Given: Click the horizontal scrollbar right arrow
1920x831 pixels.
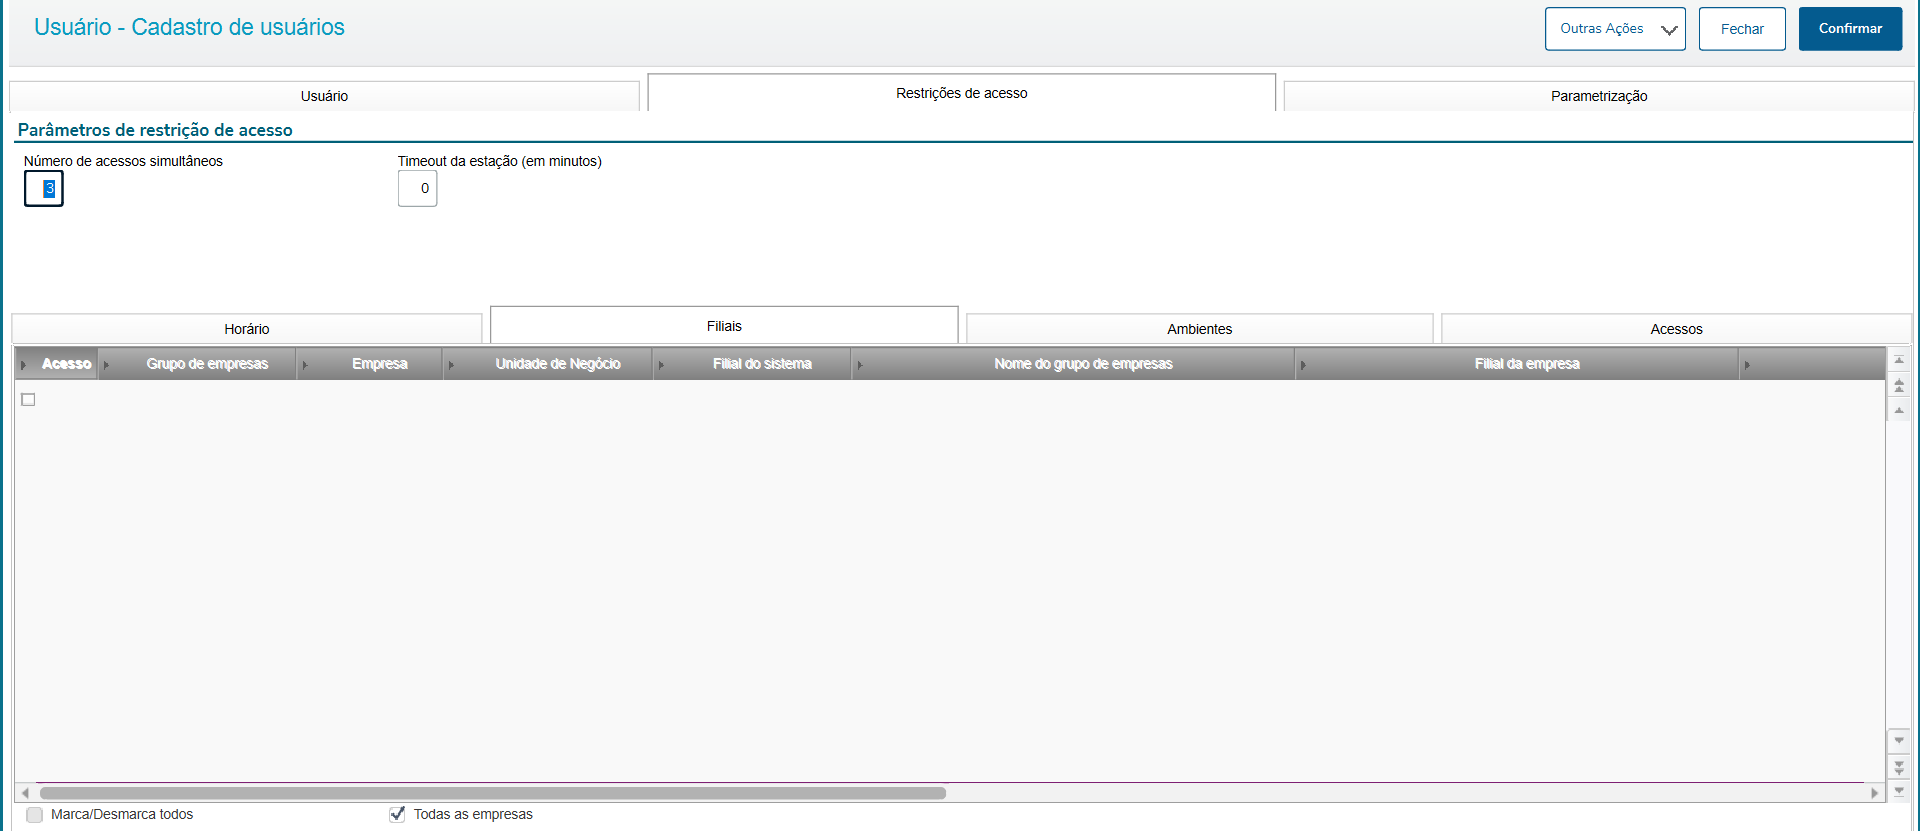Looking at the screenshot, I should [x=1875, y=793].
